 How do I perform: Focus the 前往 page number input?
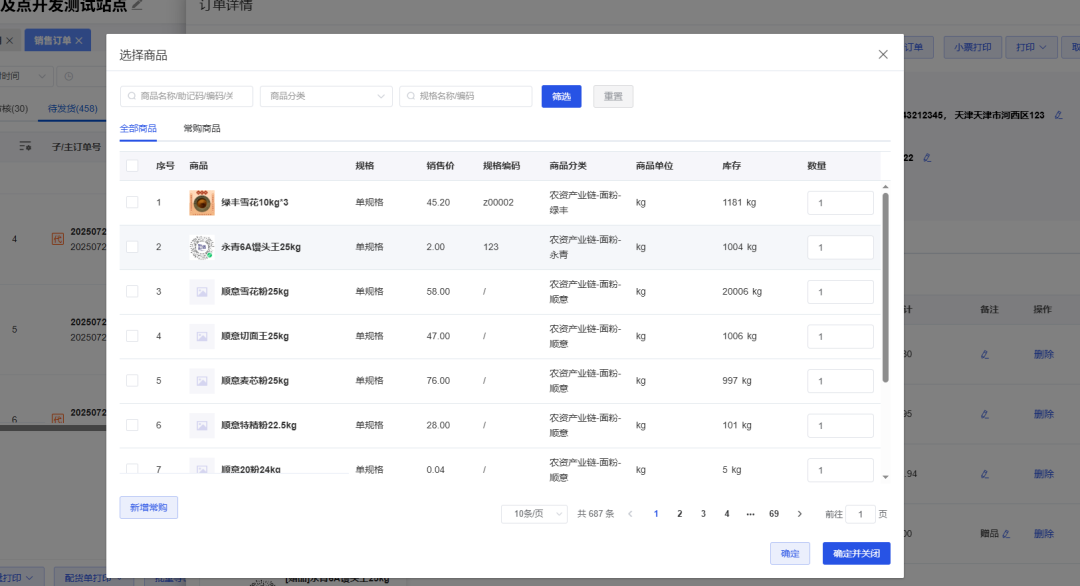point(860,514)
